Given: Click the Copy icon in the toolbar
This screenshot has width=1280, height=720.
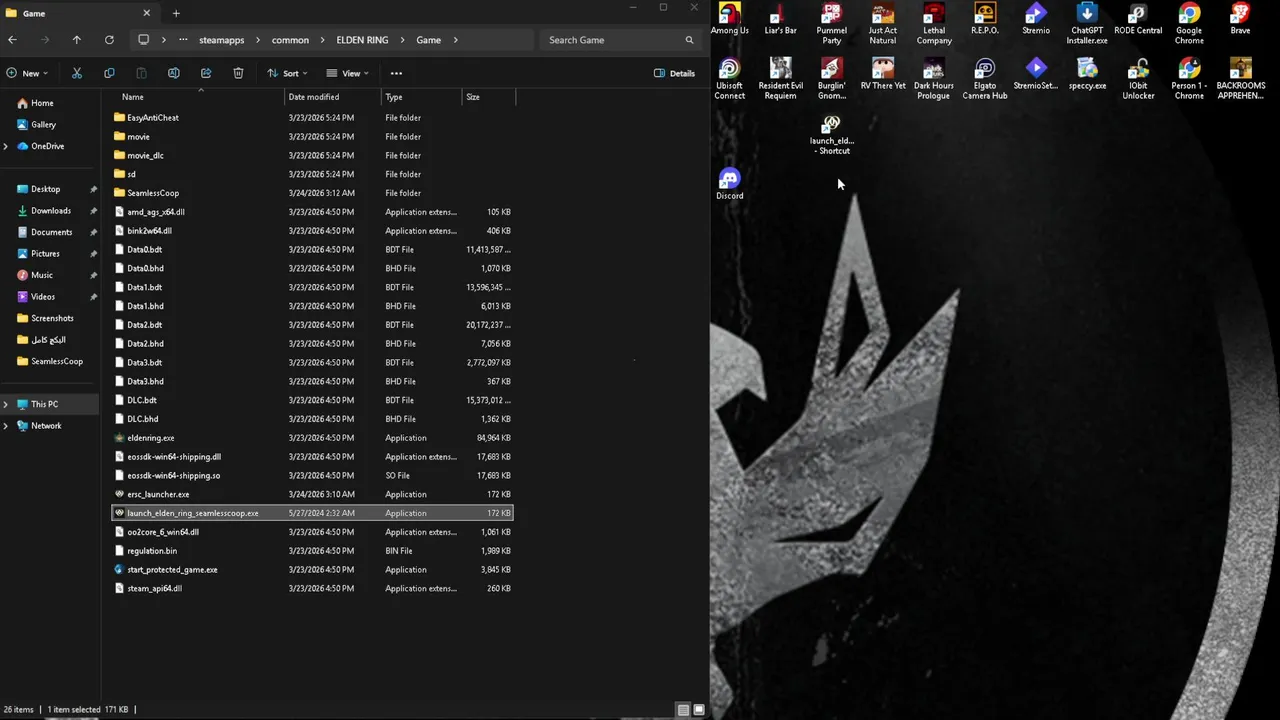Looking at the screenshot, I should coord(109,73).
